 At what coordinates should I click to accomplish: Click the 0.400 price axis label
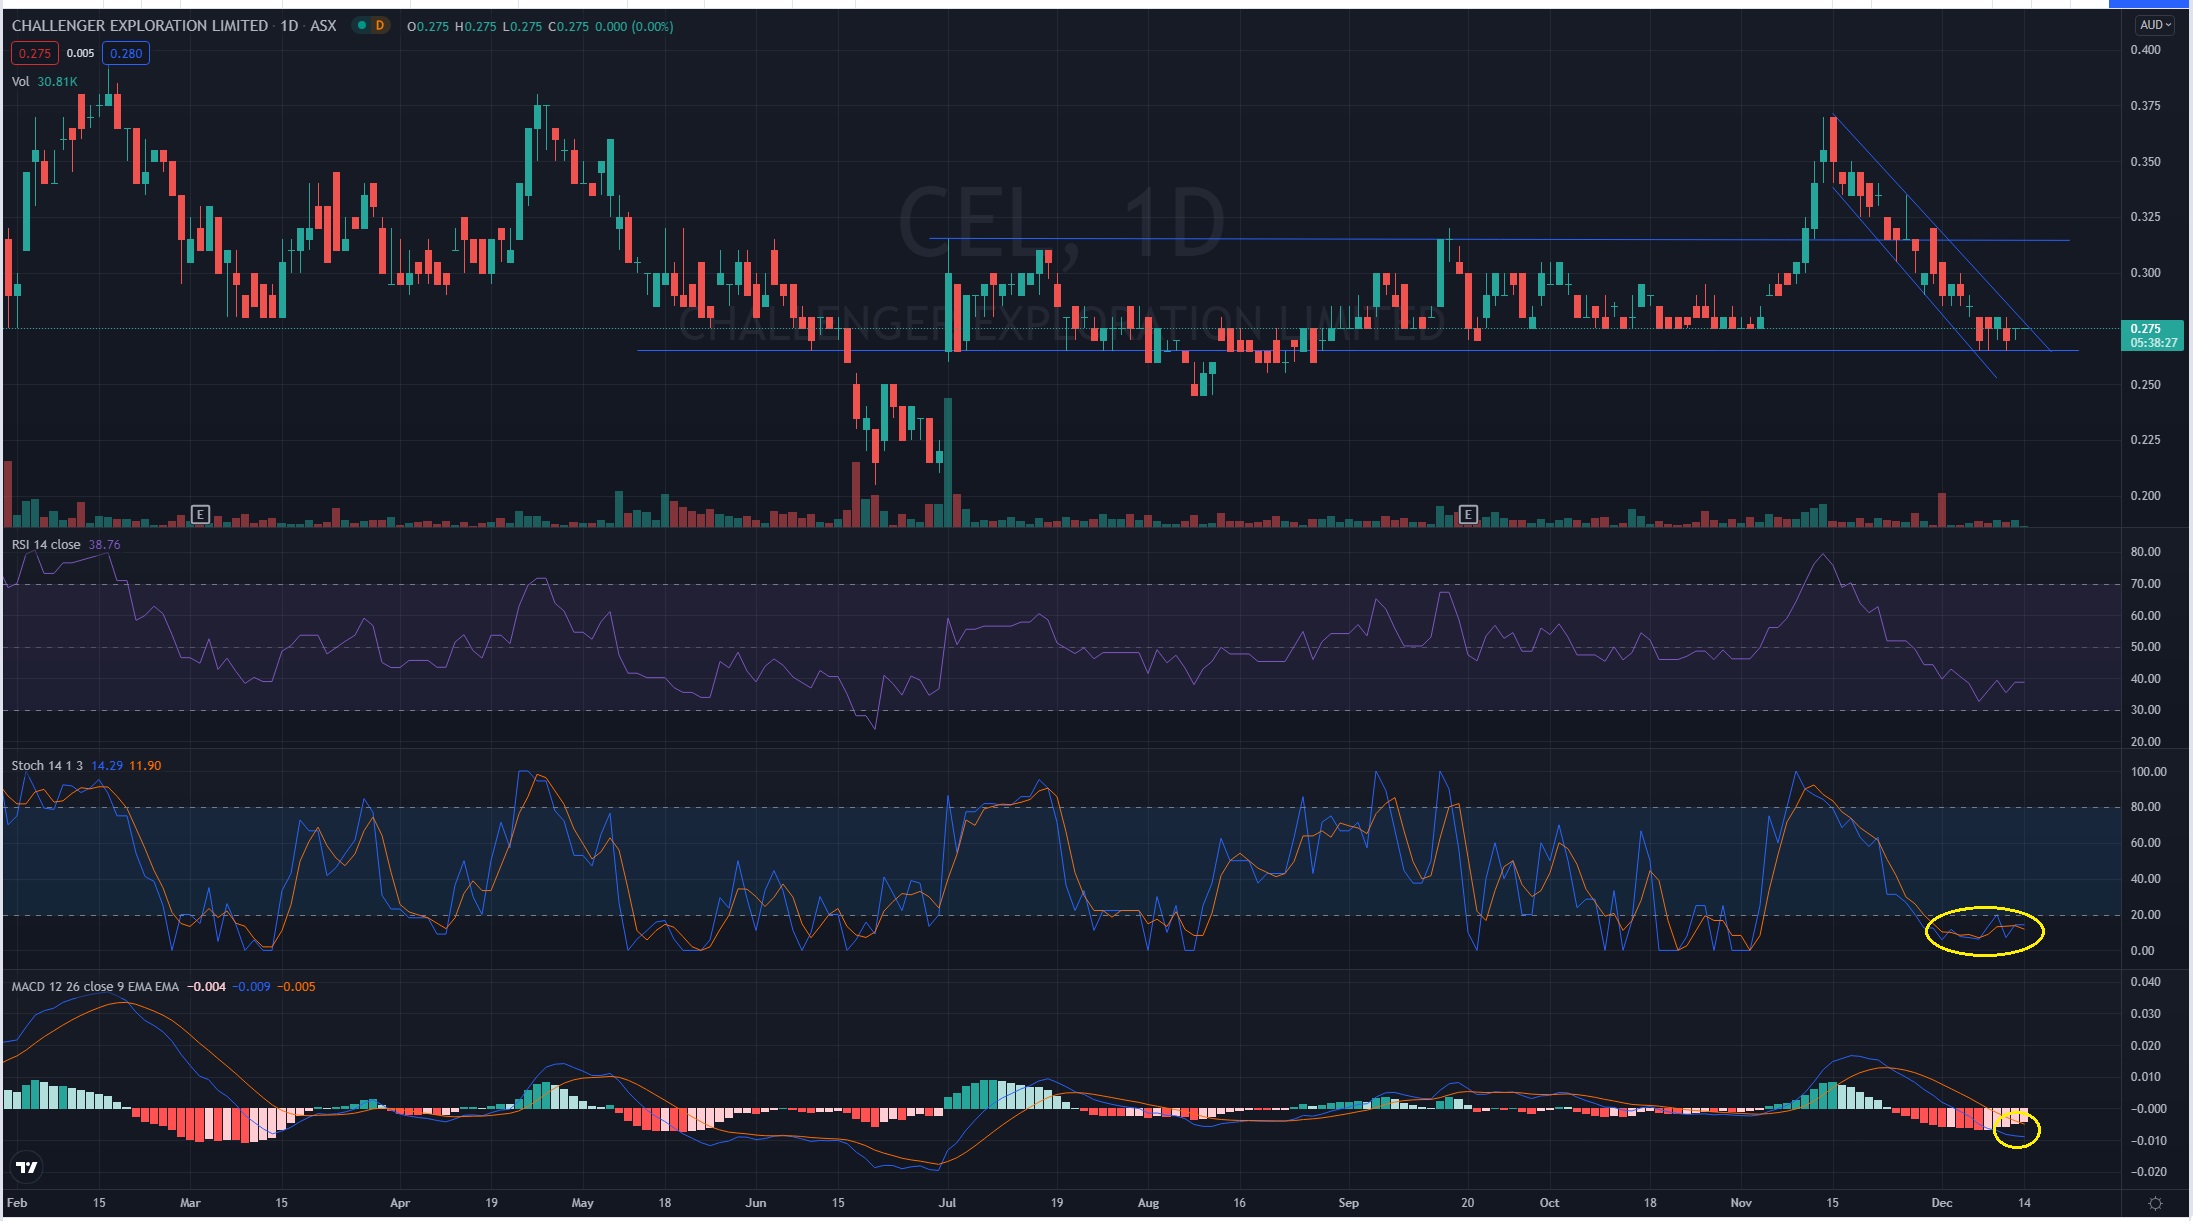tap(2145, 50)
